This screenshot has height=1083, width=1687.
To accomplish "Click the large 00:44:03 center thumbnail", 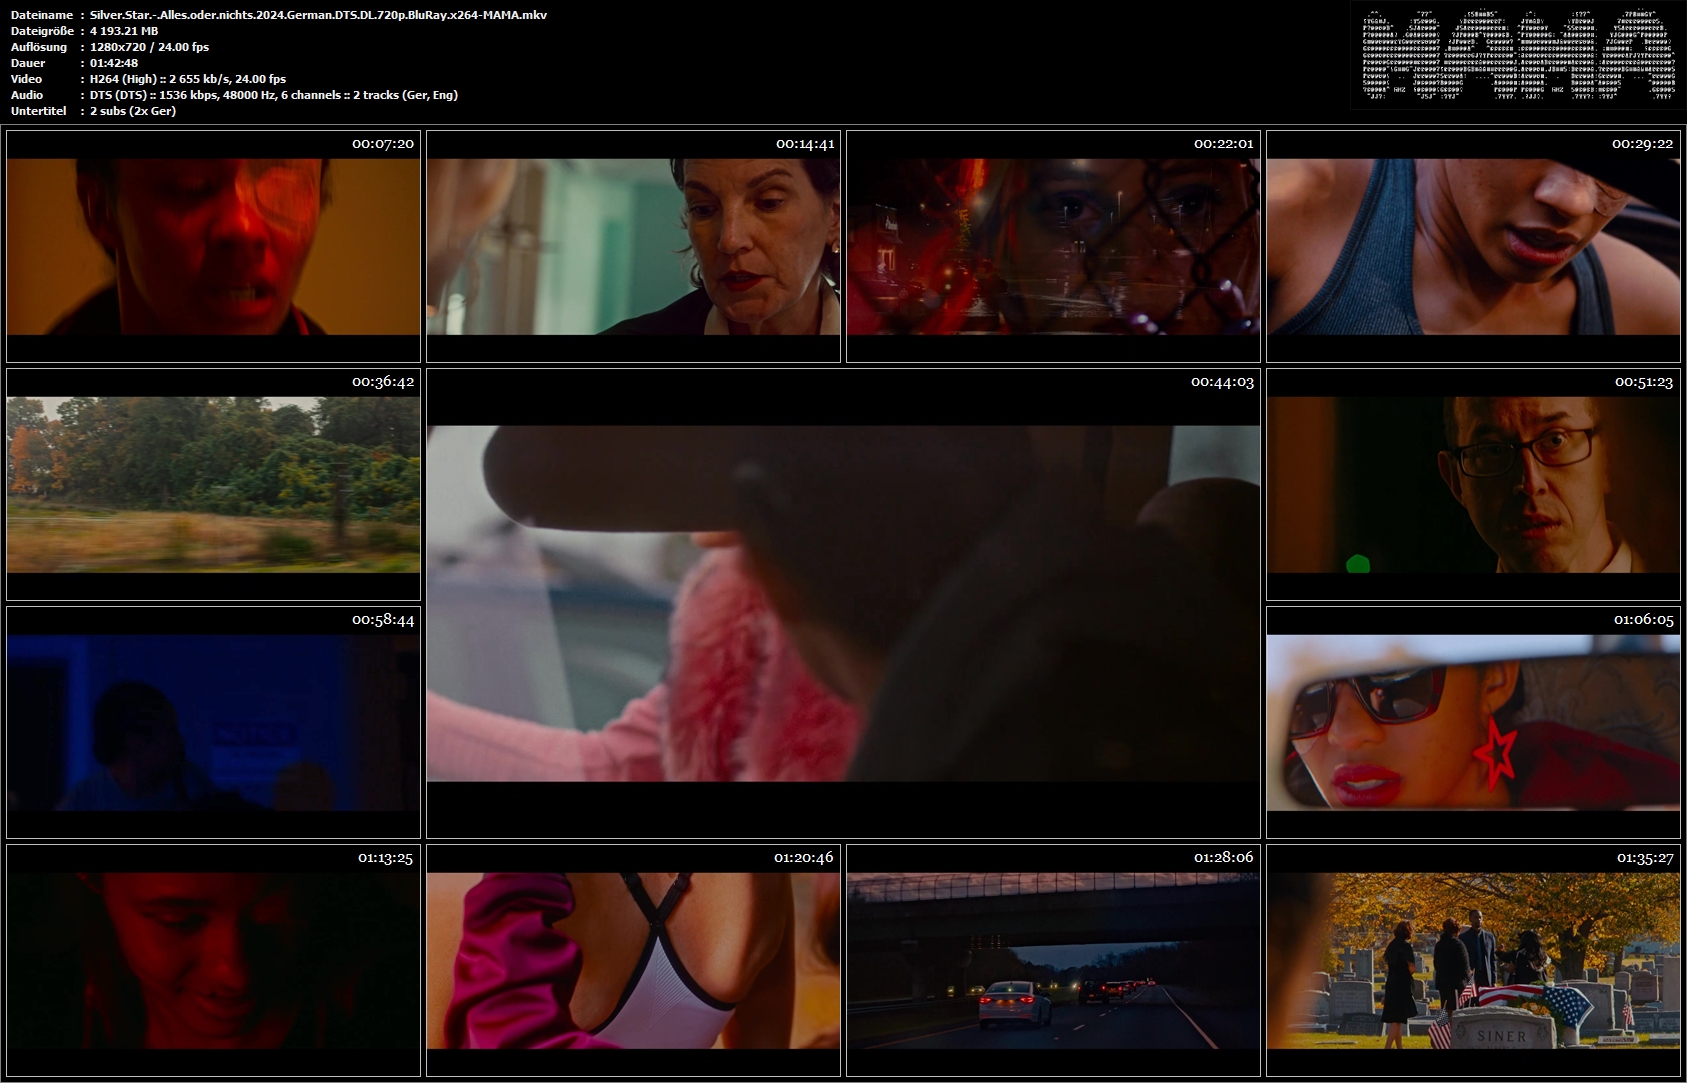I will click(843, 603).
